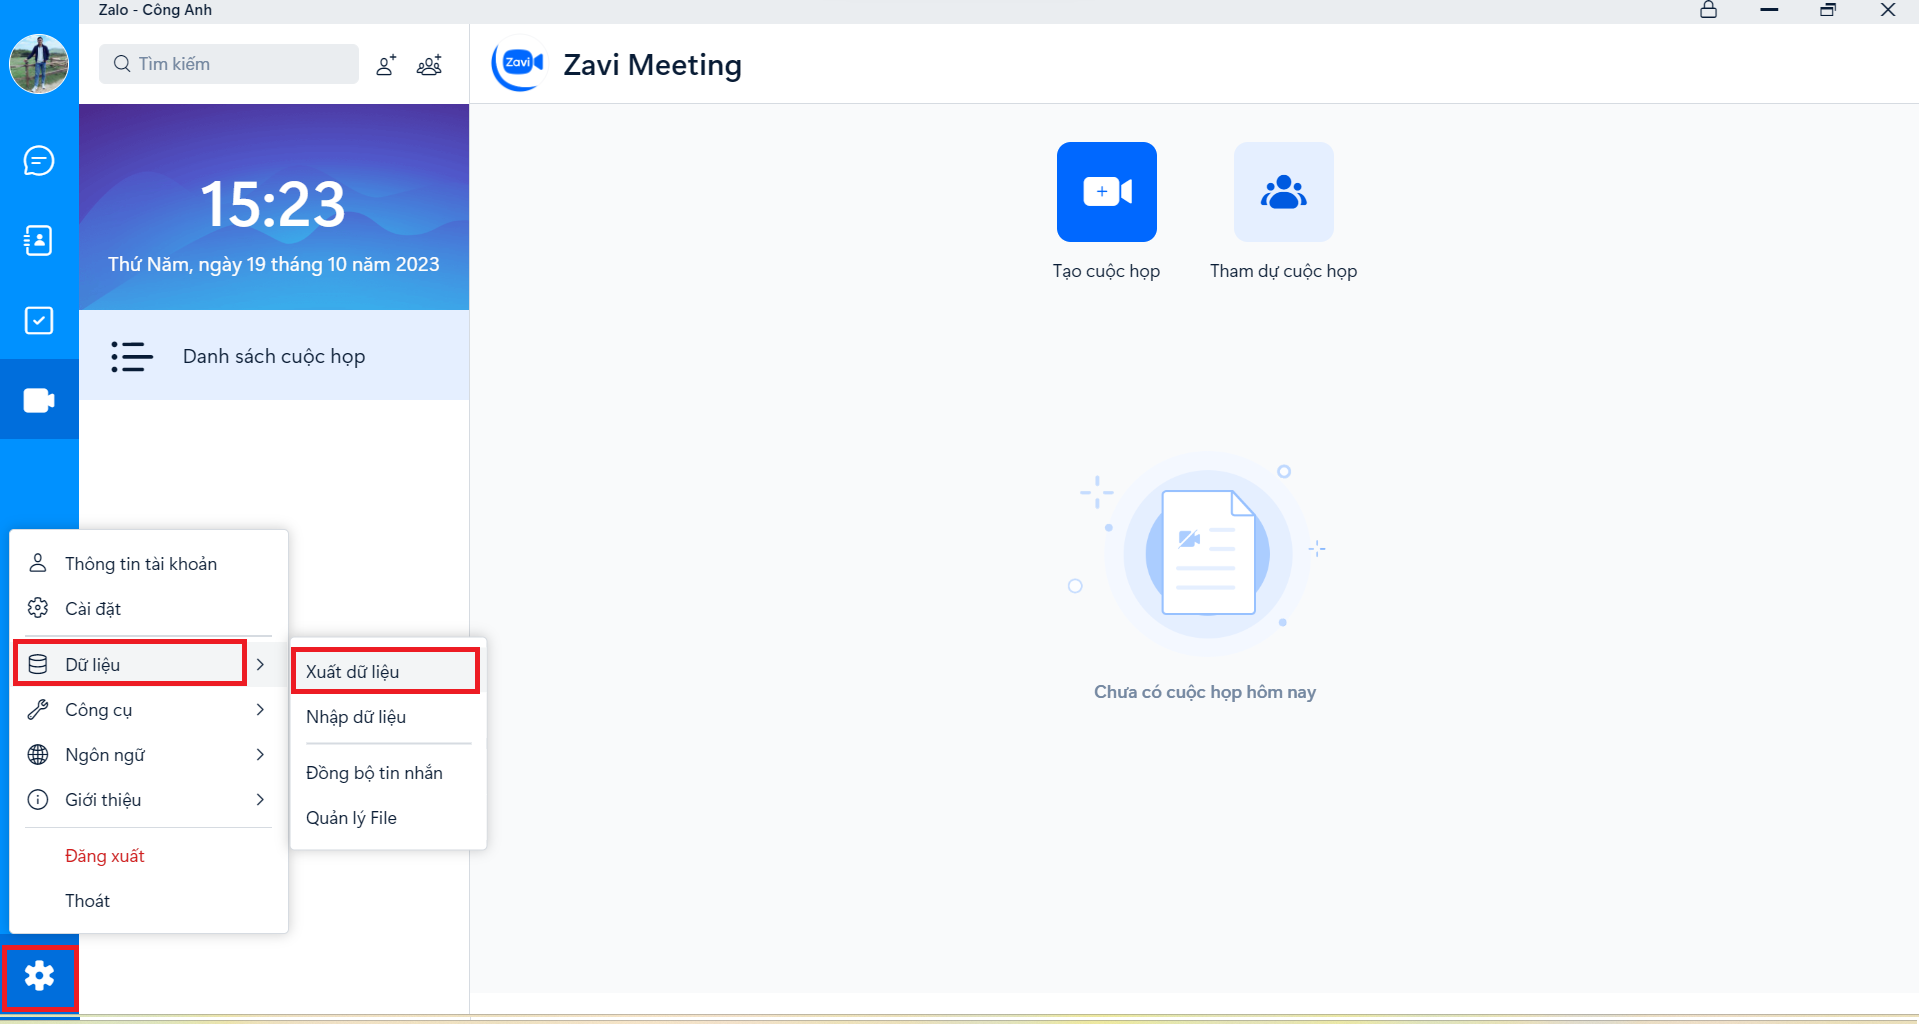Click the Thứ Năm date text

[273, 264]
